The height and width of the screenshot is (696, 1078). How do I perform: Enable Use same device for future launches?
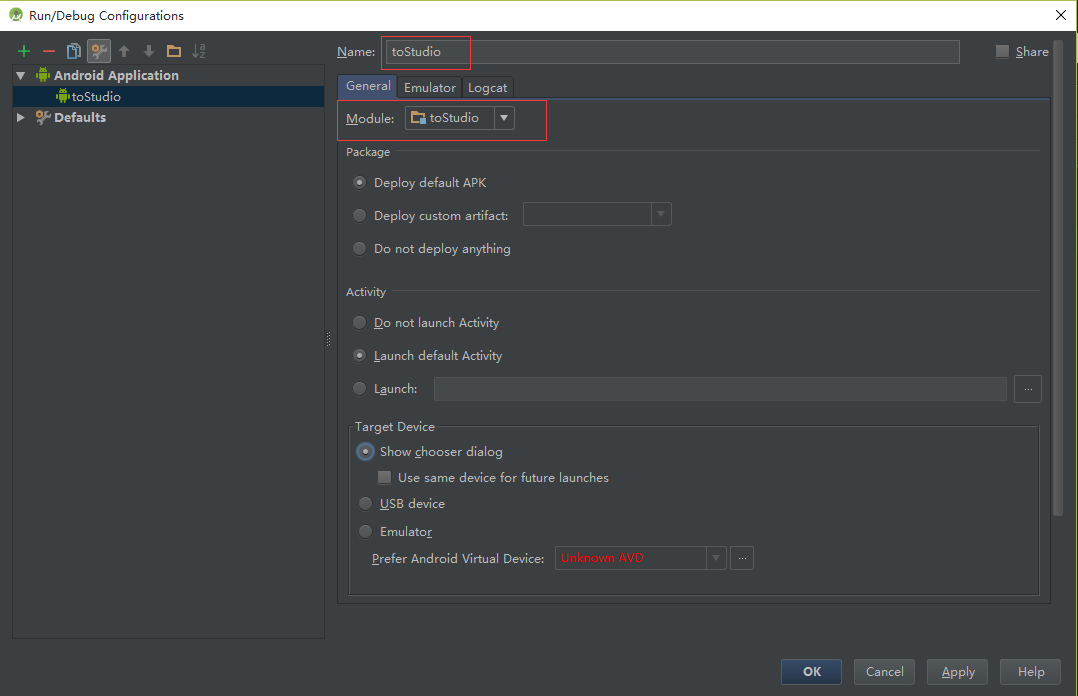(384, 477)
